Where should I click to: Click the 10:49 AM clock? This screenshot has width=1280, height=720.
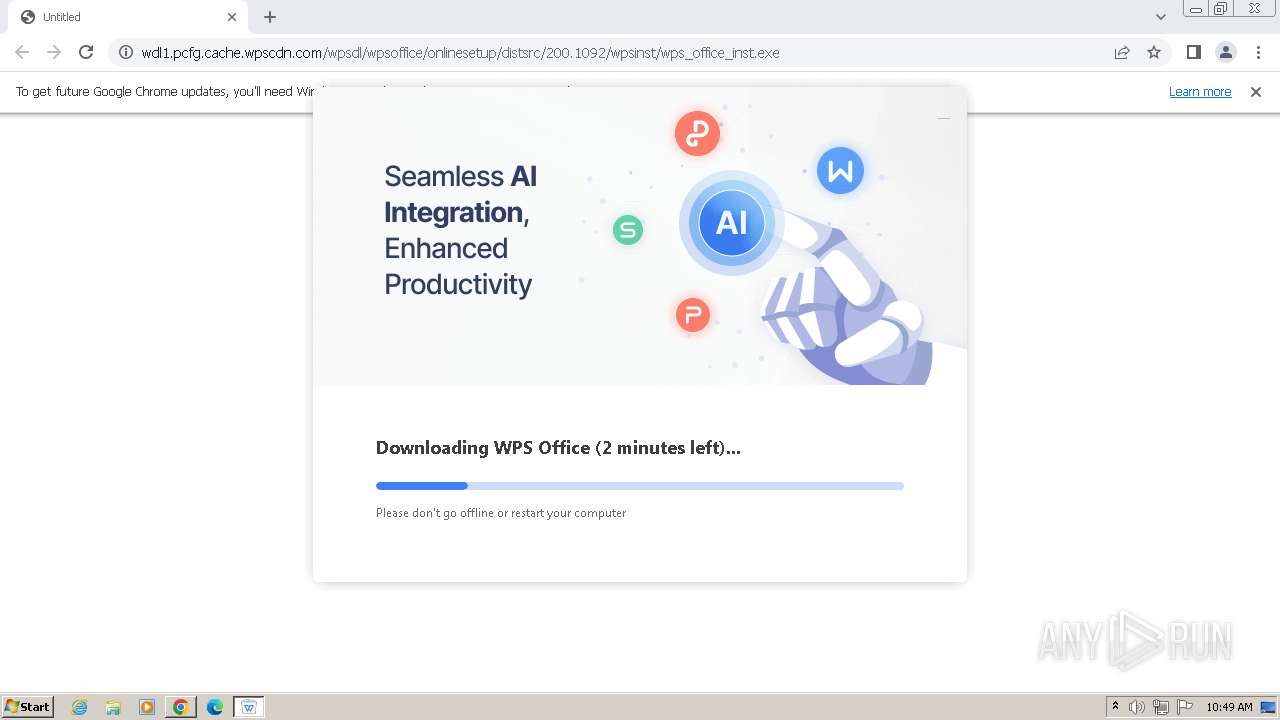tap(1229, 707)
